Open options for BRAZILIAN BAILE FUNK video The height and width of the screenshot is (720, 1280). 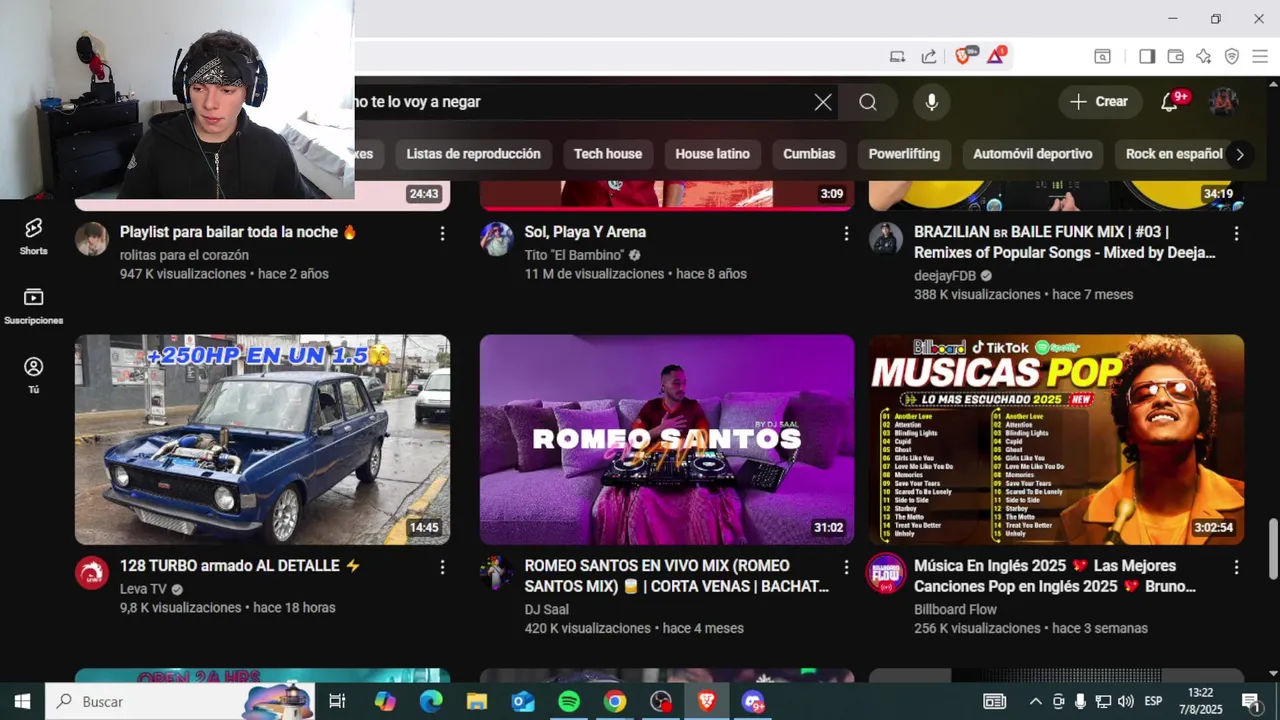[1236, 233]
